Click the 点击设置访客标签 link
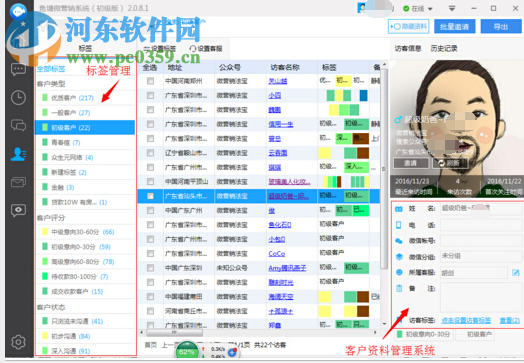The height and width of the screenshot is (363, 524). tap(466, 320)
